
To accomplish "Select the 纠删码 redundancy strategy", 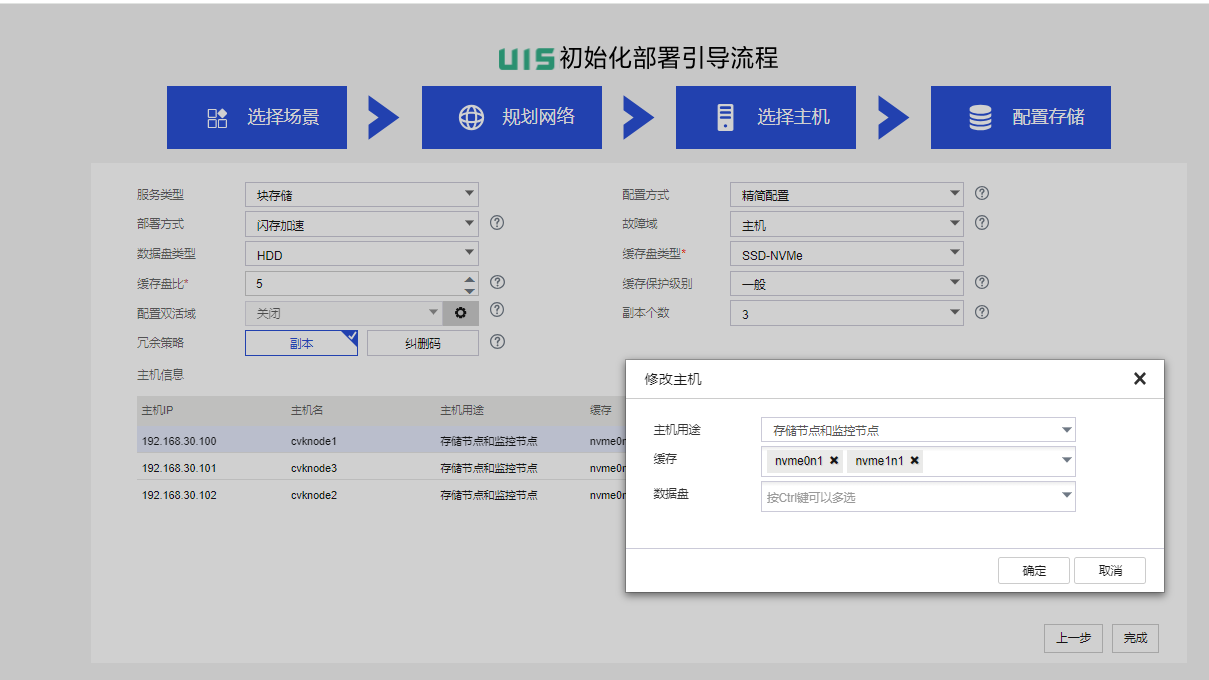I will point(423,343).
